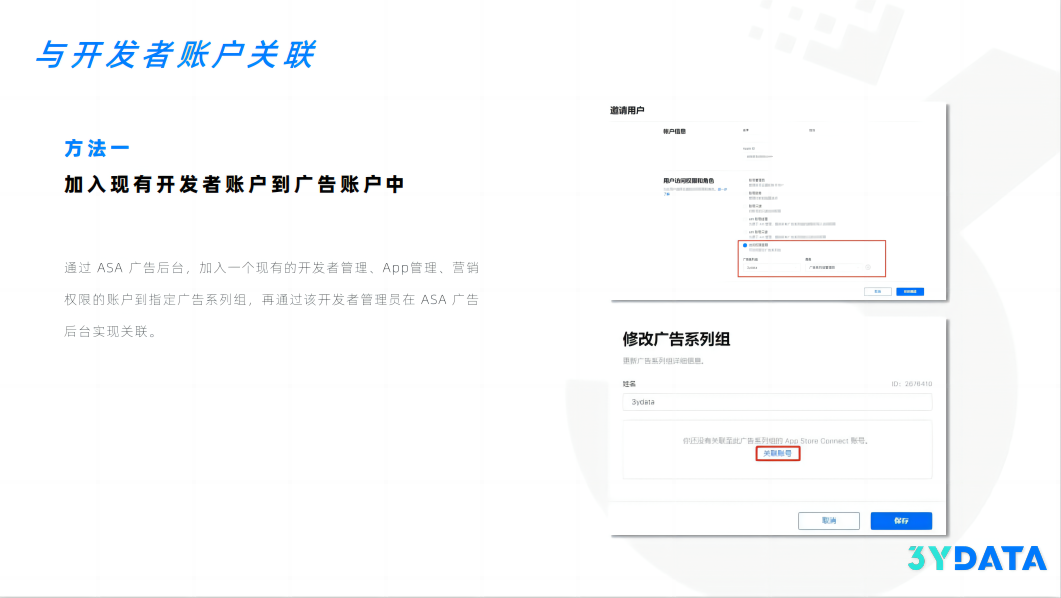Select the blue checked radio in 邀请用户
This screenshot has width=1061, height=598.
coord(745,245)
